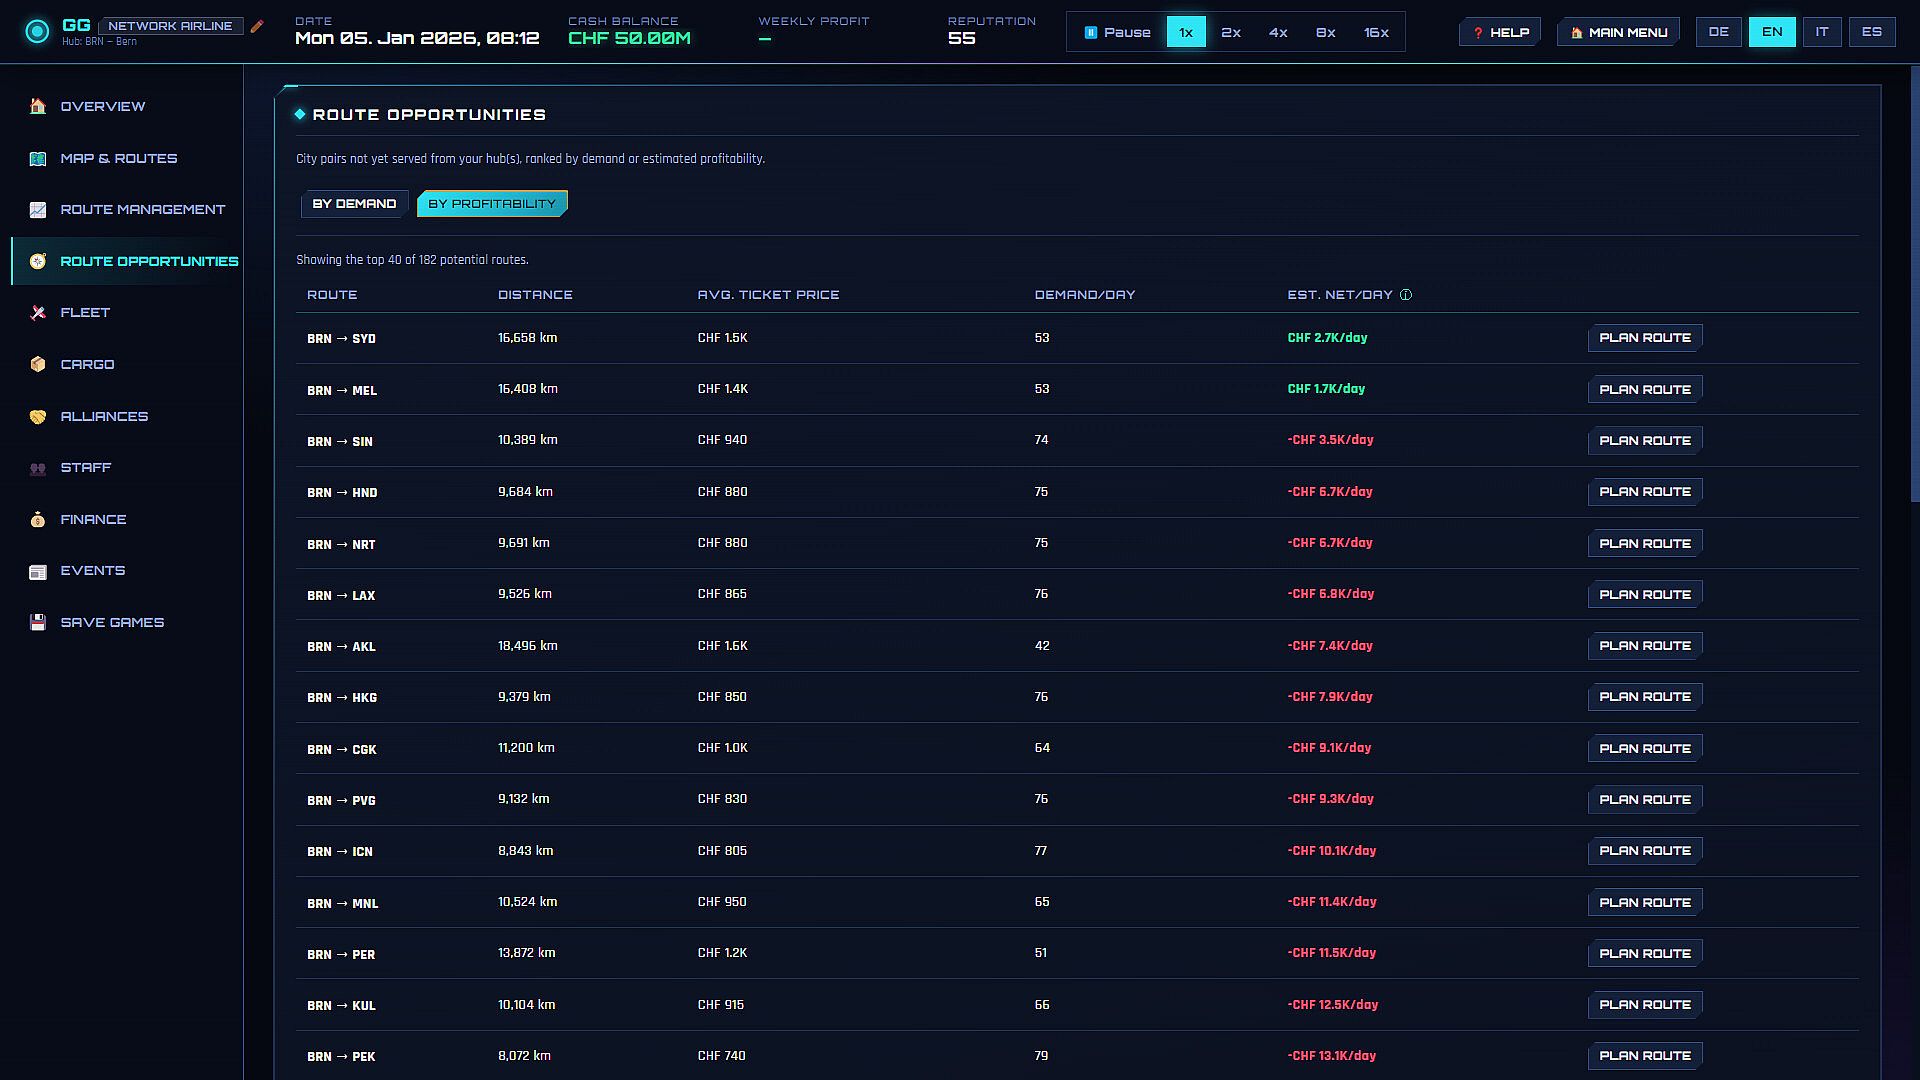Select the By Profitability tab
The image size is (1920, 1080).
(492, 204)
